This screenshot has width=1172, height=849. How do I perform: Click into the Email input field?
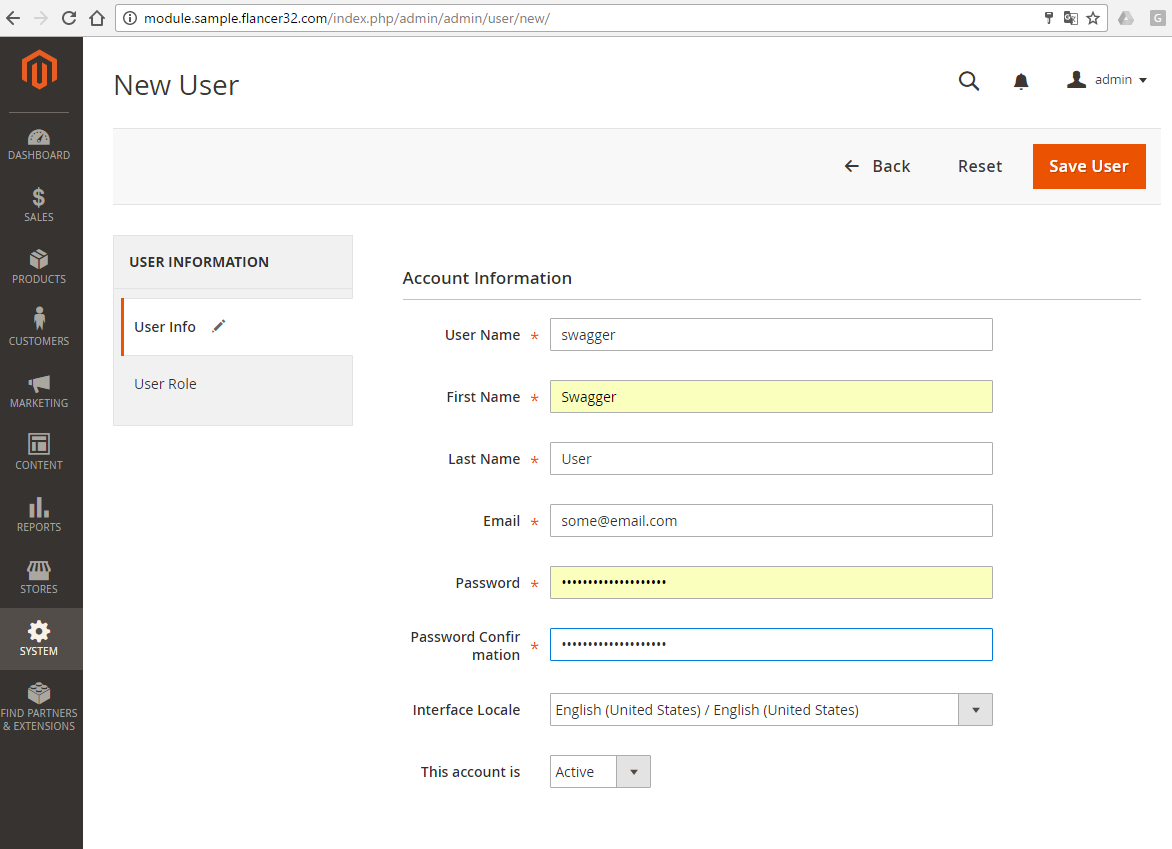[x=770, y=521]
